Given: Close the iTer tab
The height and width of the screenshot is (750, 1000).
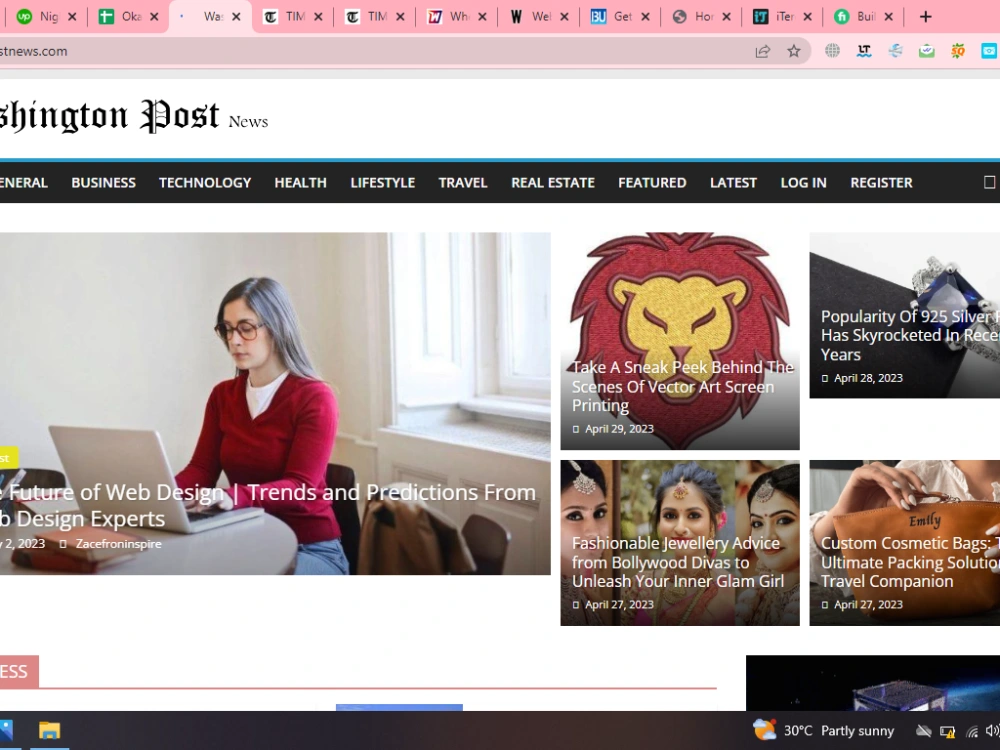Looking at the screenshot, I should [x=807, y=17].
